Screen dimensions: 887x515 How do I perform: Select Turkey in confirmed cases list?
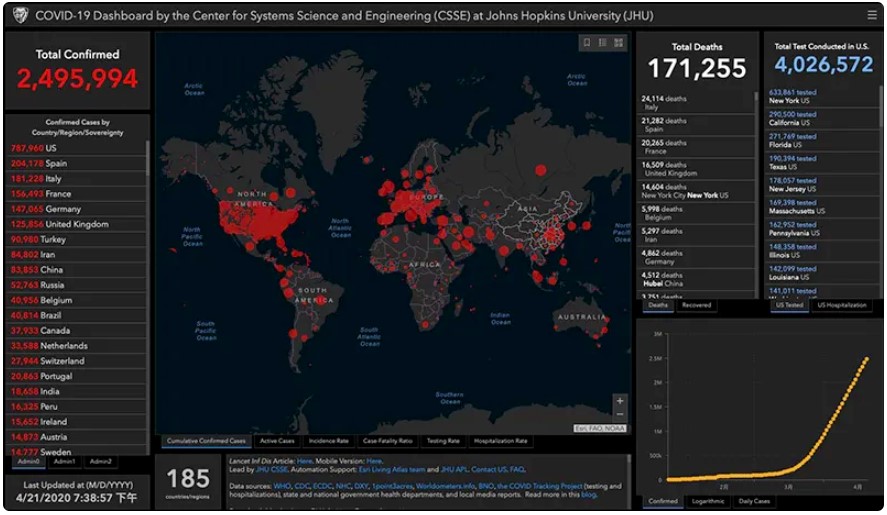(76, 240)
